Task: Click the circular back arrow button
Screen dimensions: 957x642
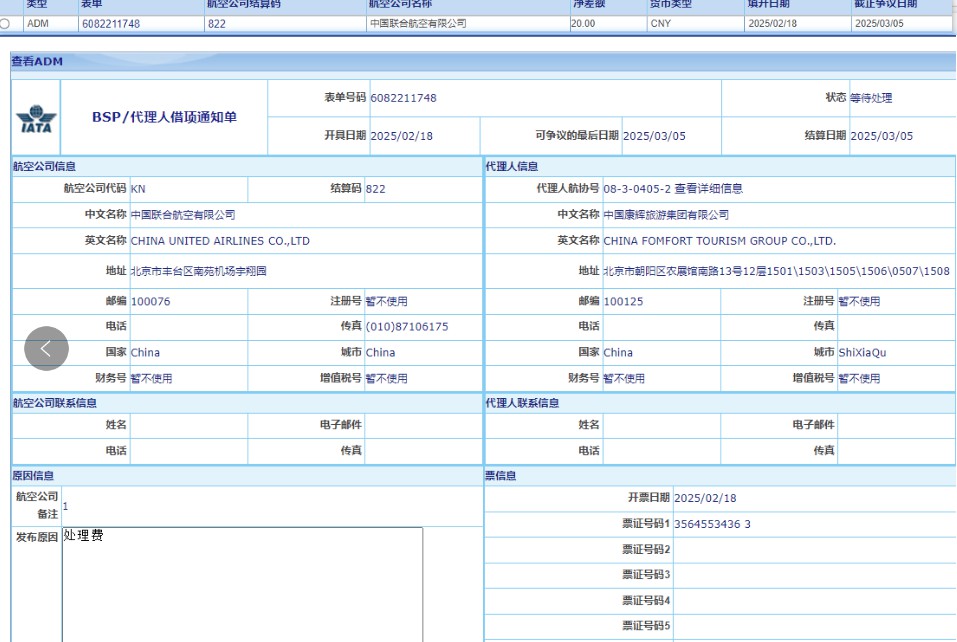Action: [46, 349]
